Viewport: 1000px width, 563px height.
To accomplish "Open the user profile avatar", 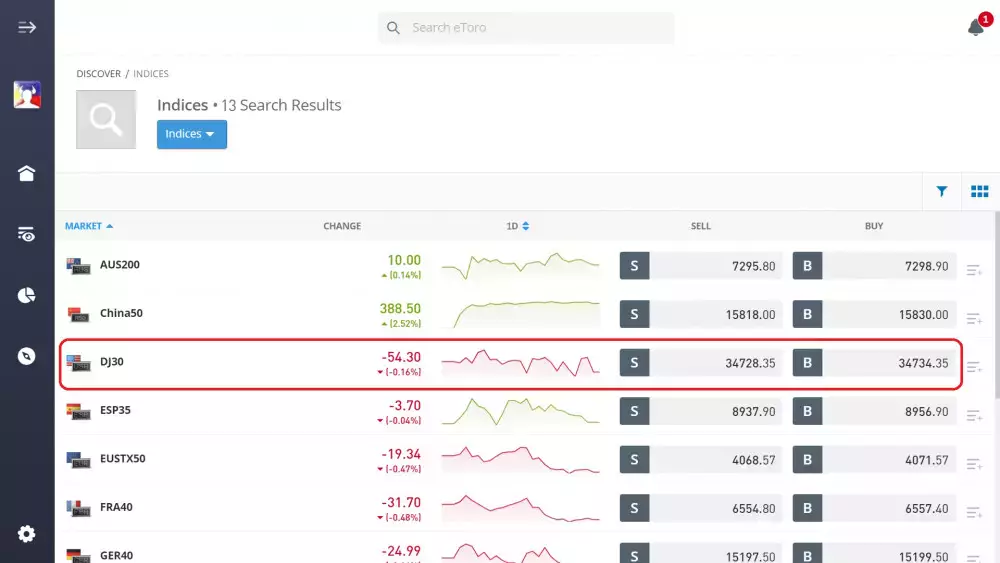I will click(27, 94).
